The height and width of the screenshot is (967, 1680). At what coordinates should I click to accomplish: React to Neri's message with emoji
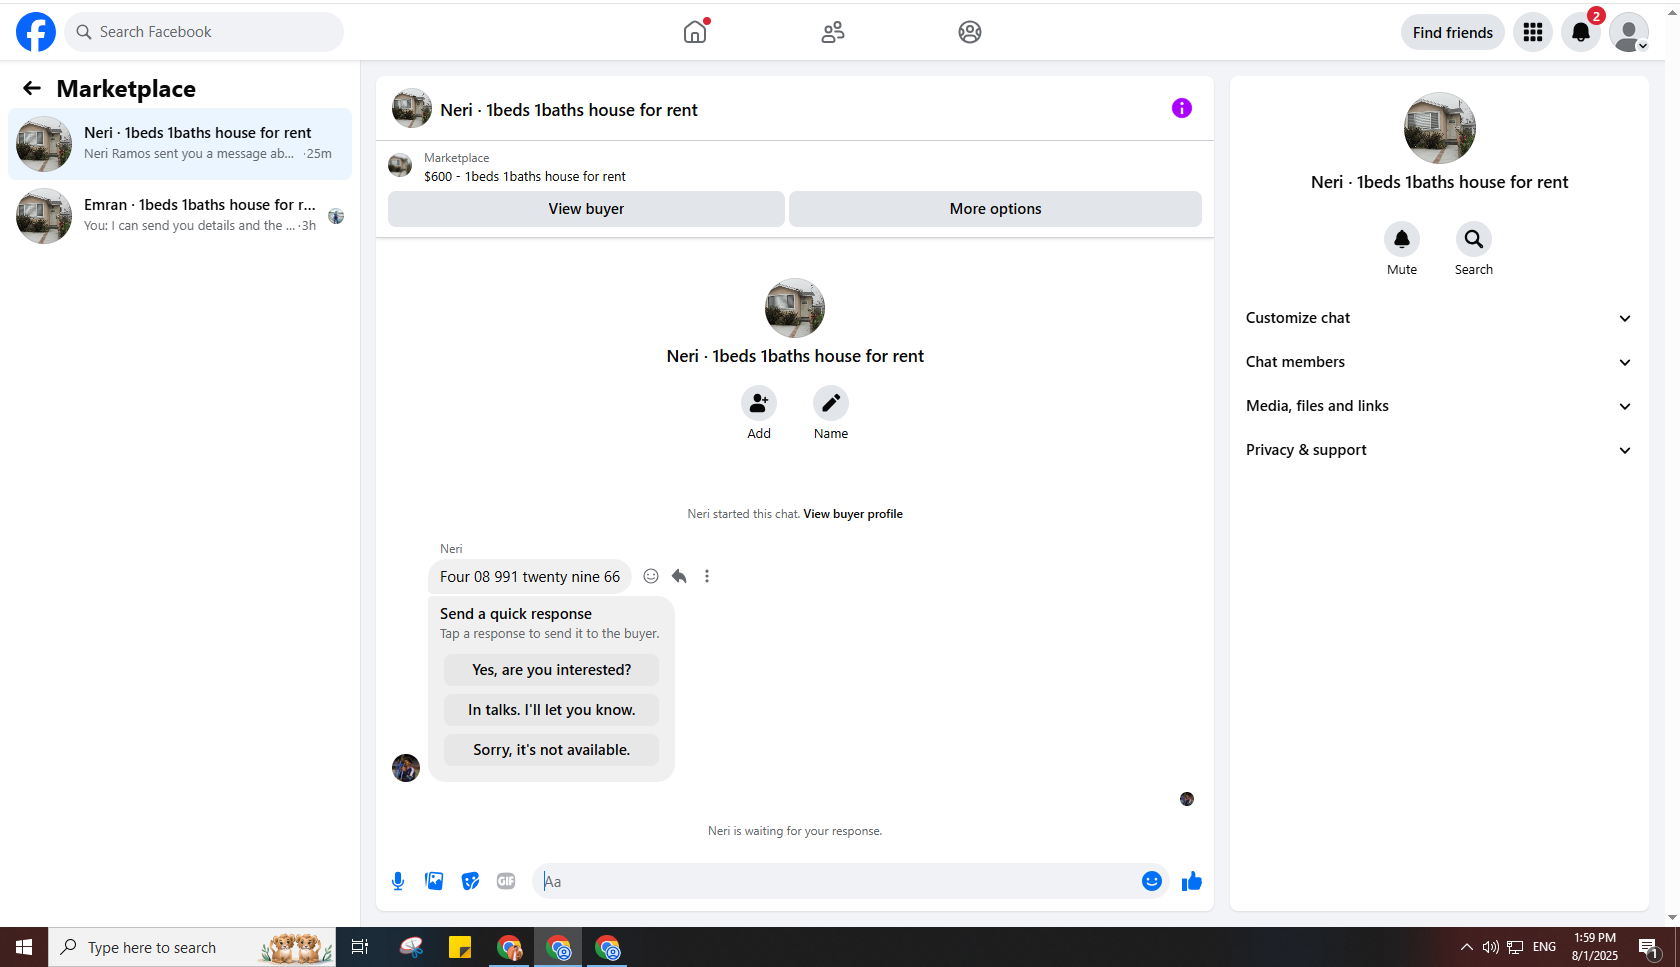[651, 576]
